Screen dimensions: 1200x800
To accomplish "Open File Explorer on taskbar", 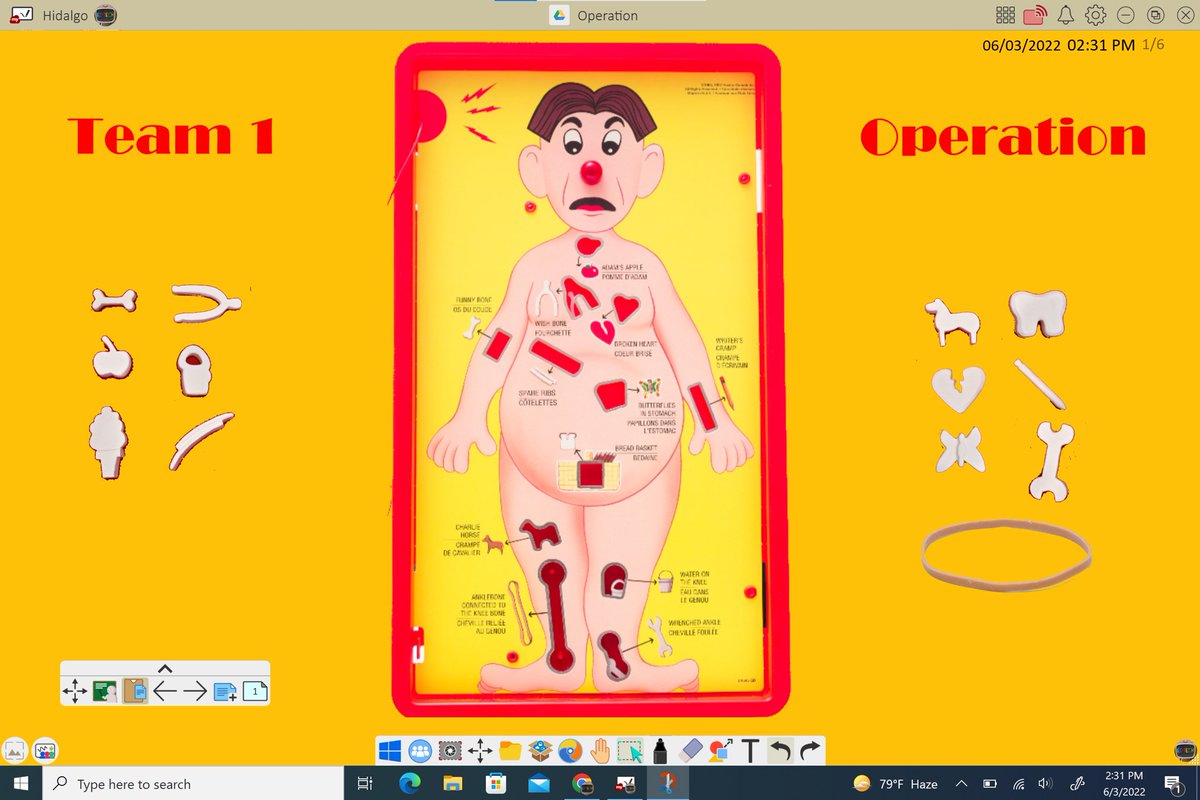I will point(453,784).
